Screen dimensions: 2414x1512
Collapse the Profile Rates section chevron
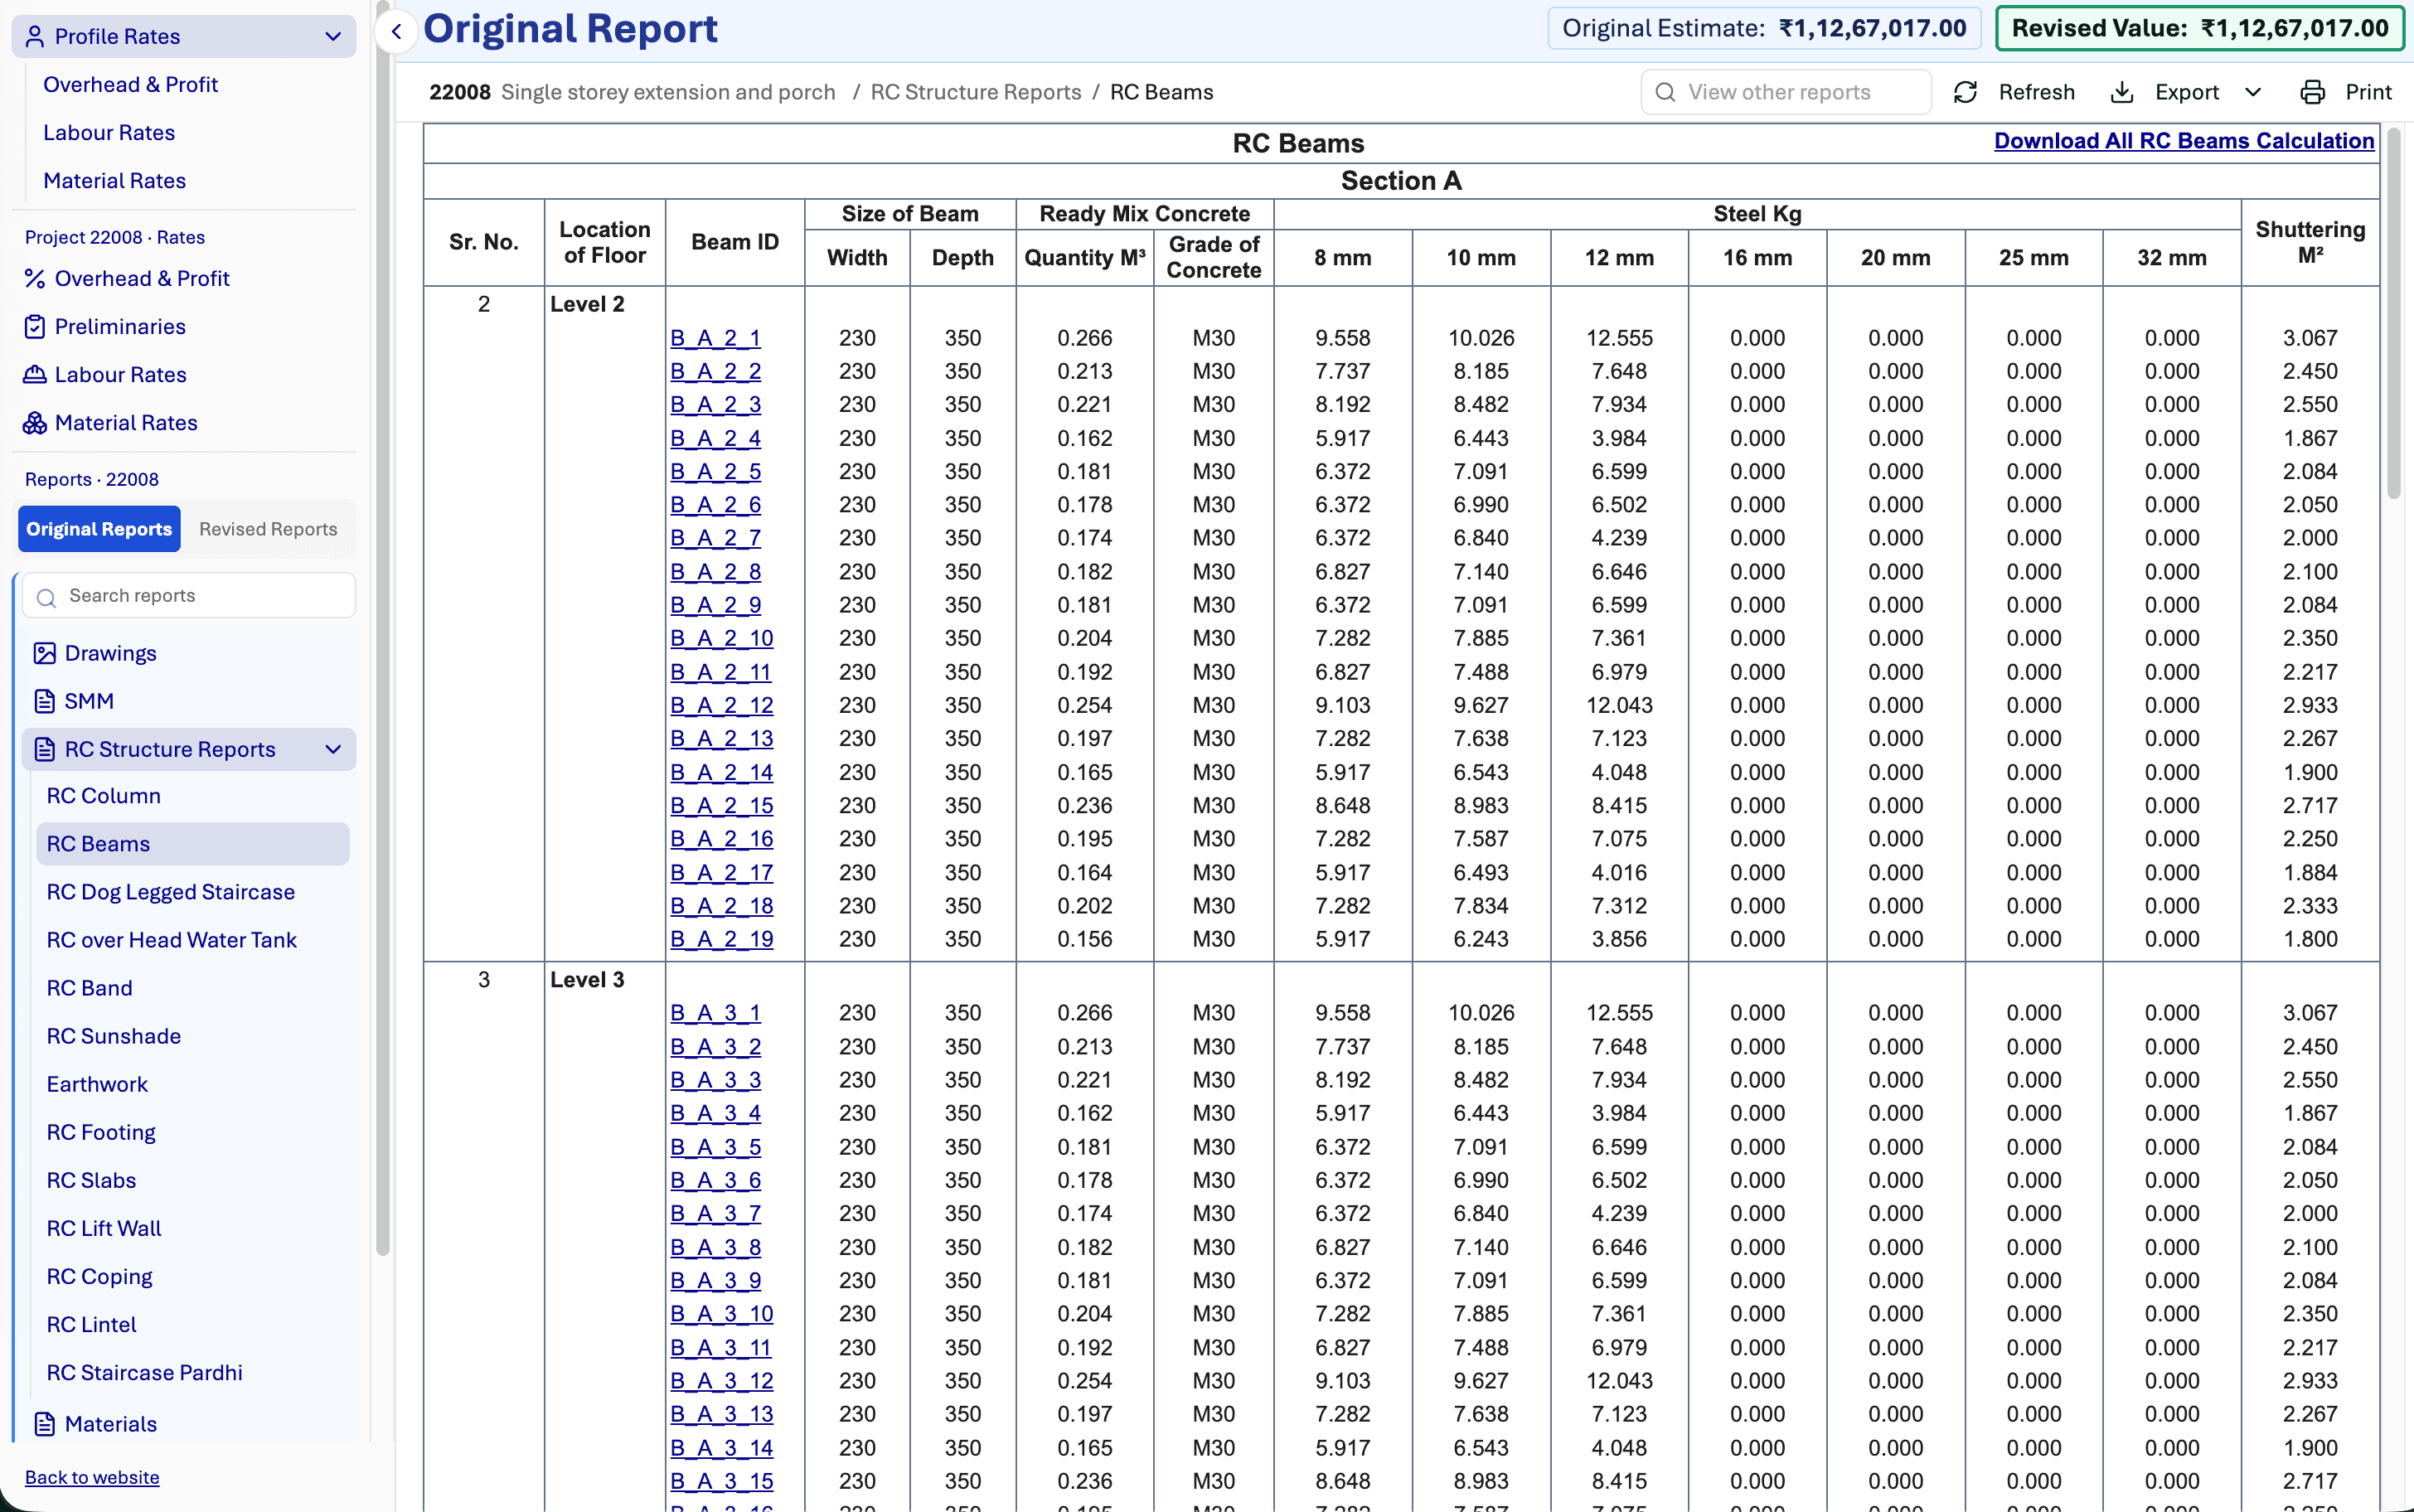333,37
